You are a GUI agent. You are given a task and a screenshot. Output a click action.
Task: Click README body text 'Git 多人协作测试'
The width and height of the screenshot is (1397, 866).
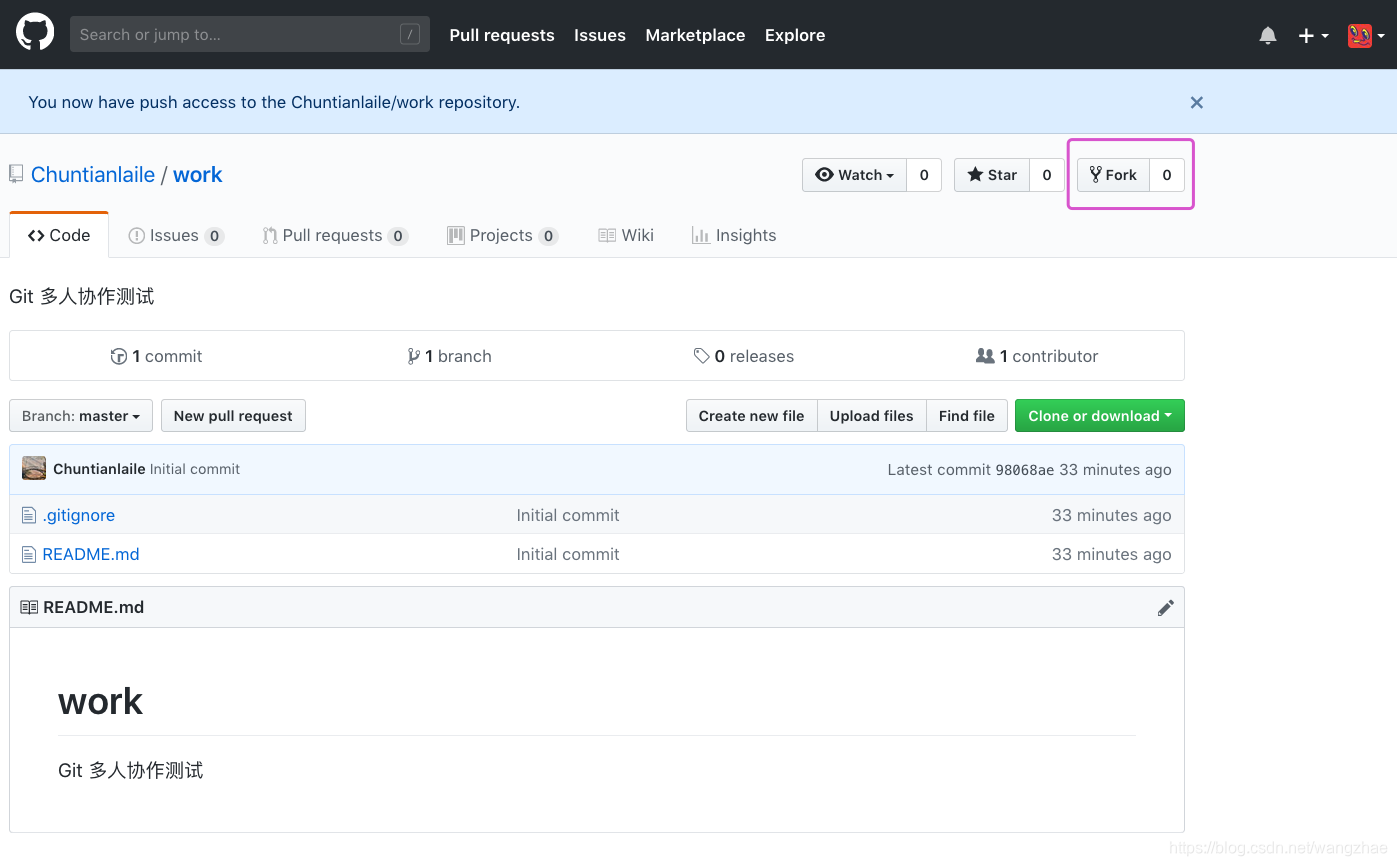tap(131, 770)
